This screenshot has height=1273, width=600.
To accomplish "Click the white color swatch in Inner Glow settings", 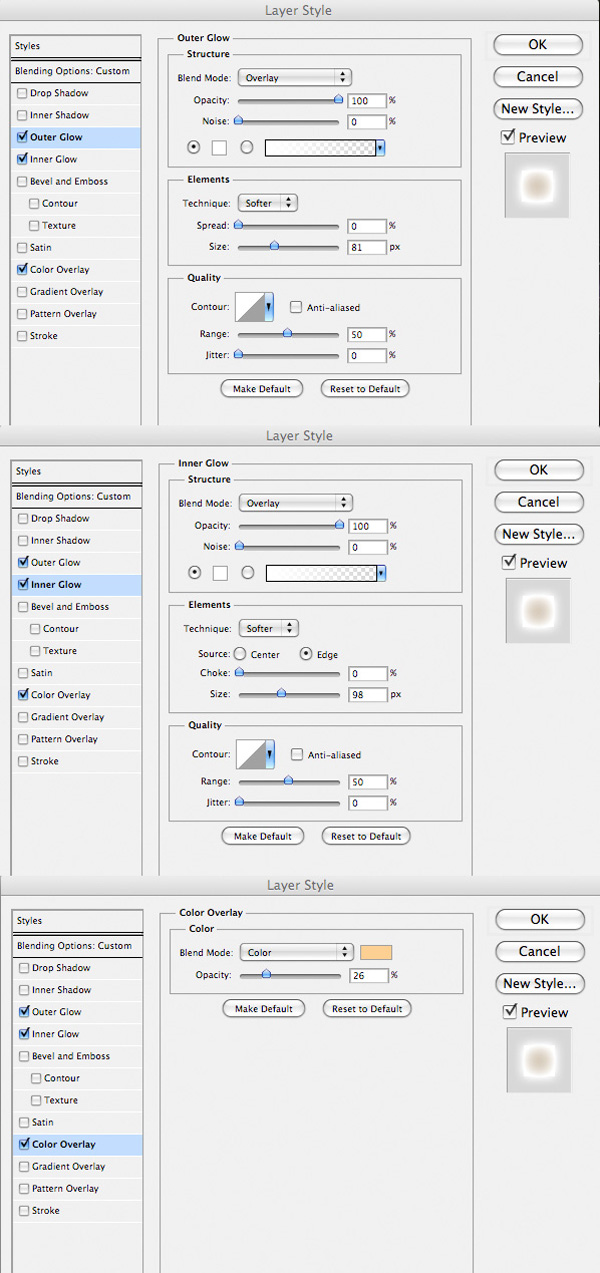I will [x=220, y=573].
